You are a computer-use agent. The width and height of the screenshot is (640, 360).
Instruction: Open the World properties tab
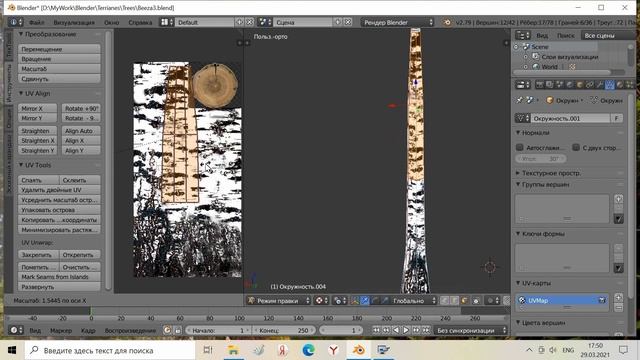tap(569, 85)
